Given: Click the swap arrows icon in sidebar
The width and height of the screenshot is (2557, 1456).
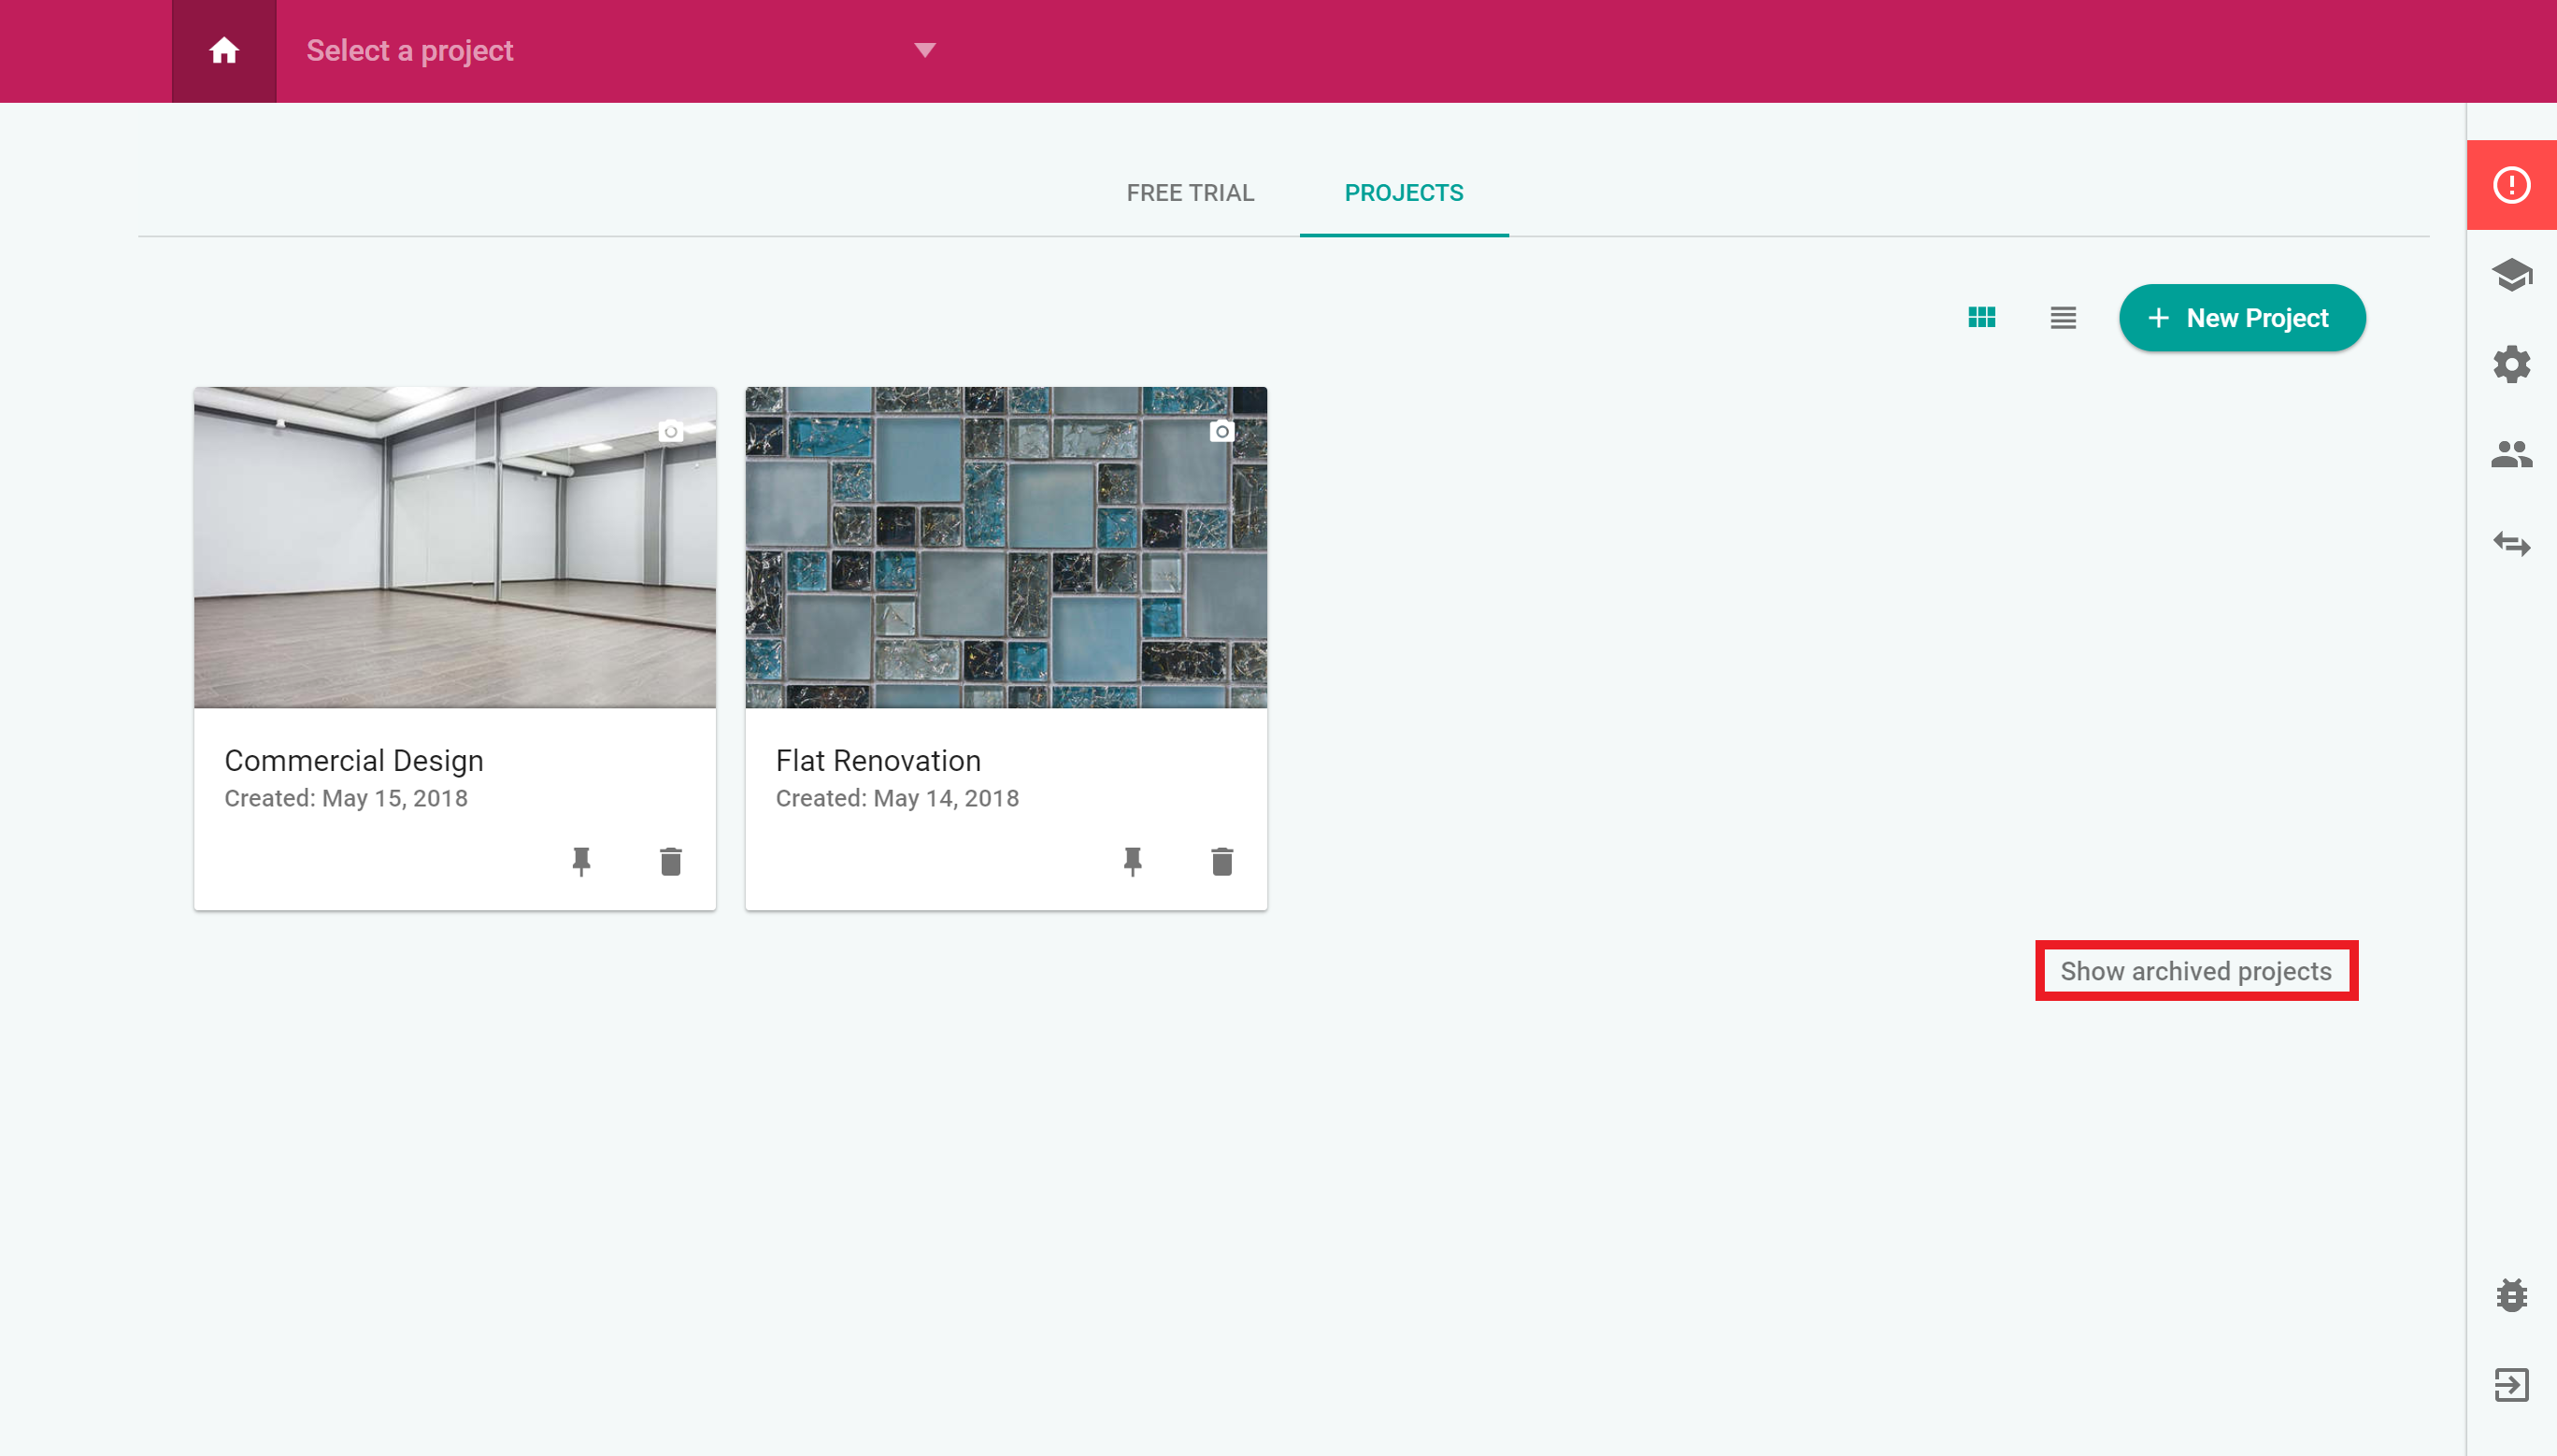Looking at the screenshot, I should coord(2511,544).
